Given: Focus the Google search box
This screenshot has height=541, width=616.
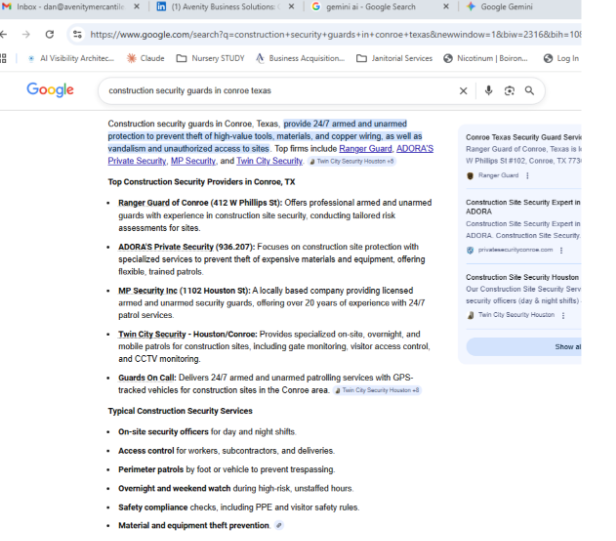Looking at the screenshot, I should point(279,91).
